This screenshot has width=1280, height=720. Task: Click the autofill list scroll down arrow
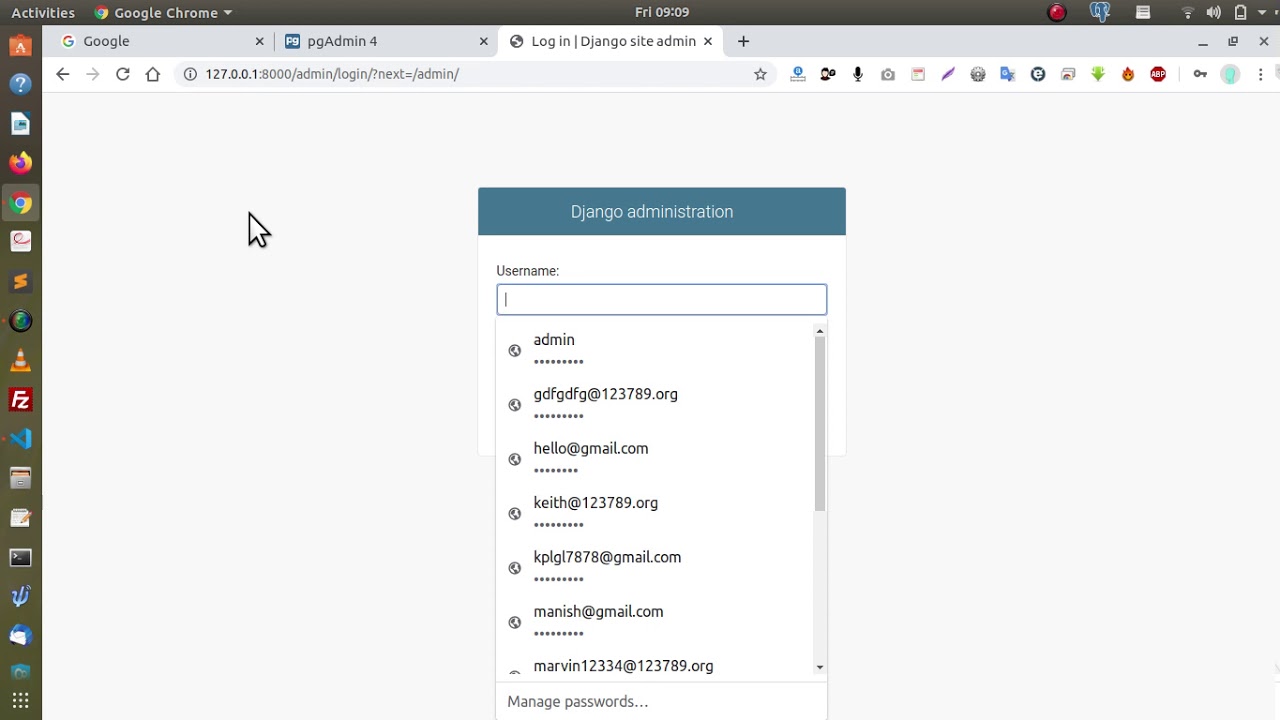pyautogui.click(x=820, y=667)
